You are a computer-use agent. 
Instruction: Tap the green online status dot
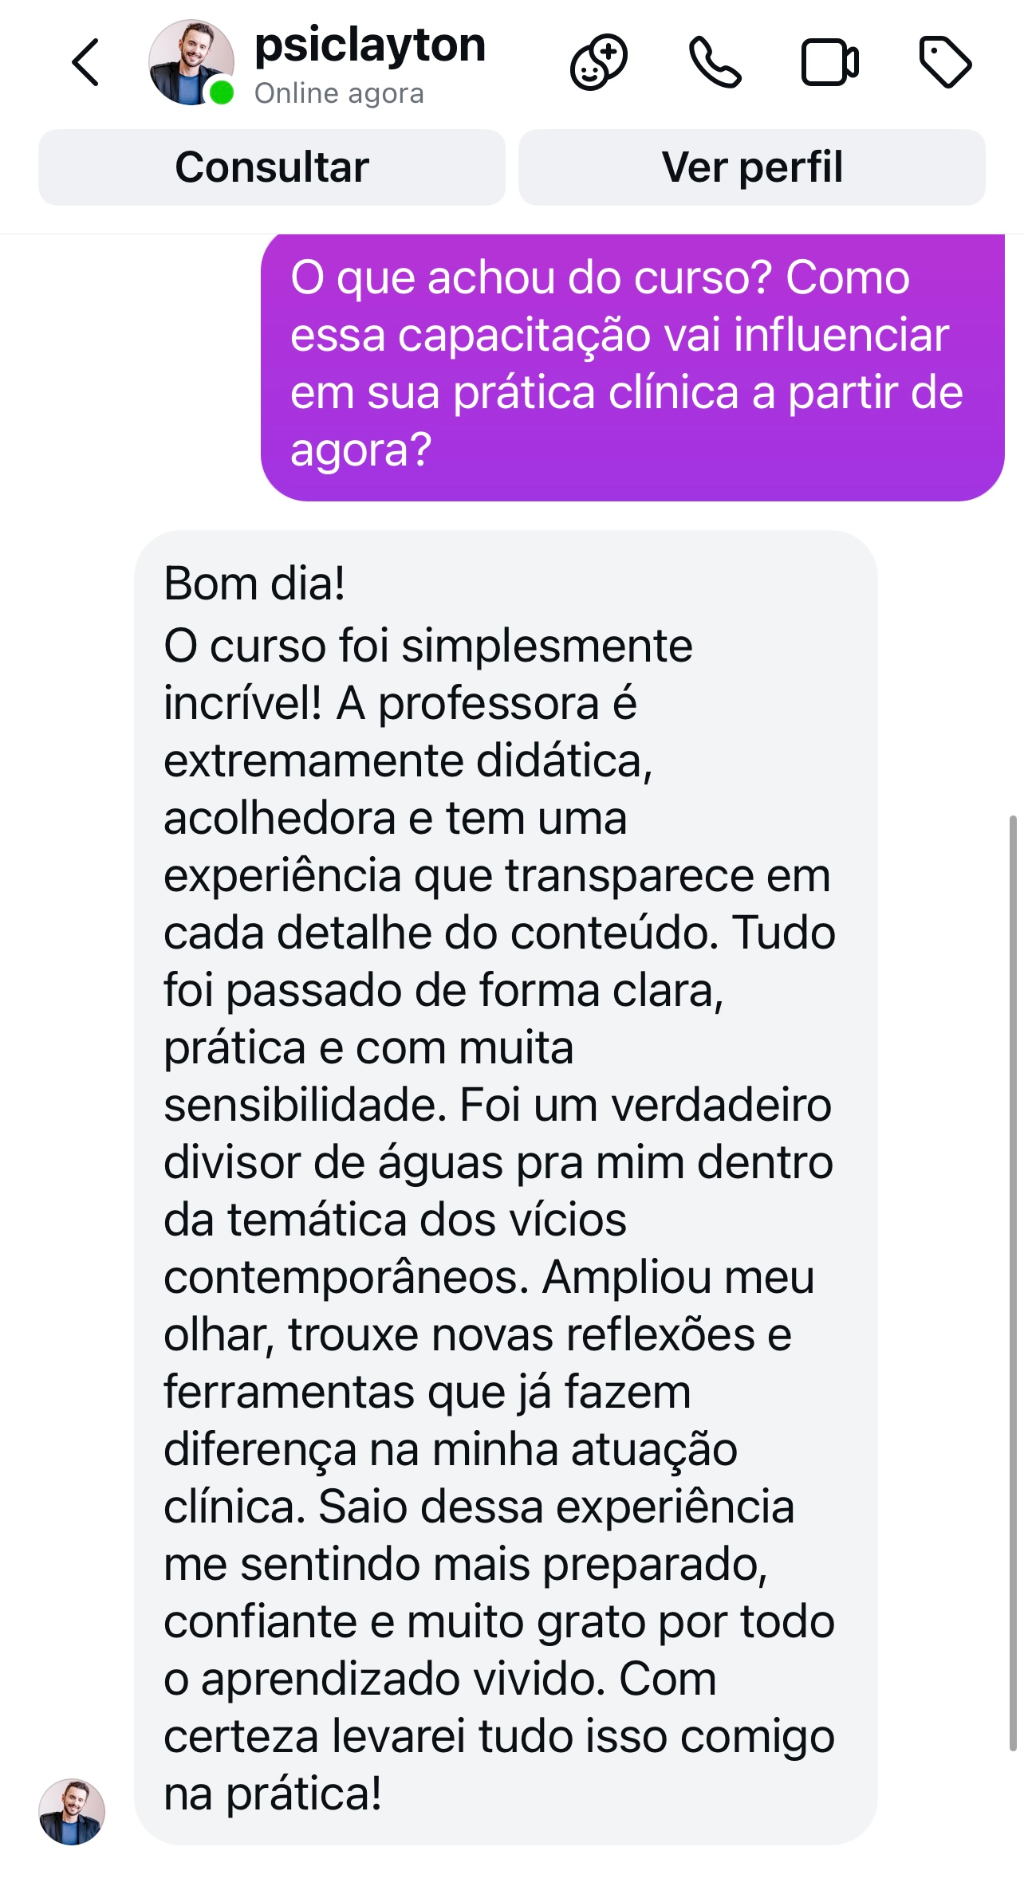(x=221, y=93)
